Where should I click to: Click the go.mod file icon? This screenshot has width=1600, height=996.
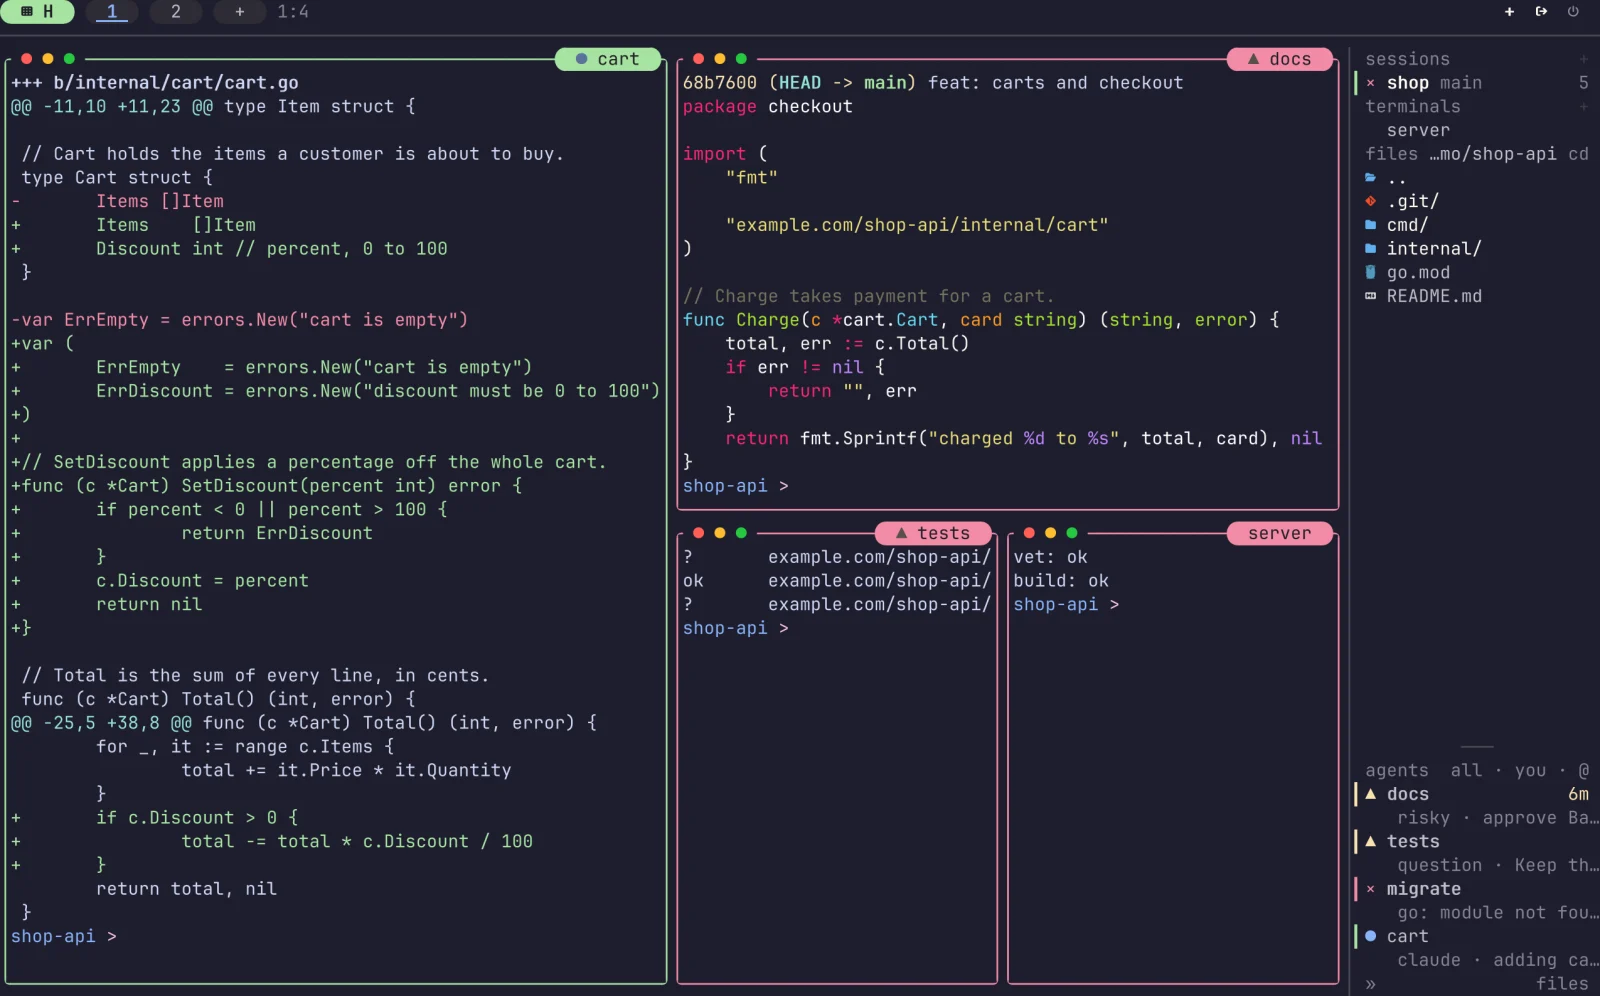tap(1371, 273)
